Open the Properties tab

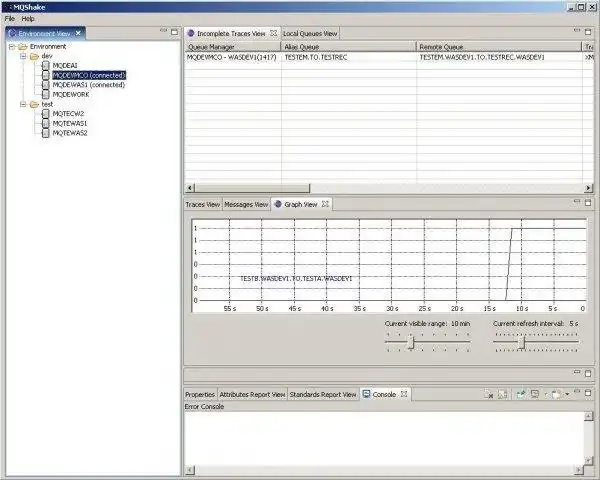click(x=200, y=394)
